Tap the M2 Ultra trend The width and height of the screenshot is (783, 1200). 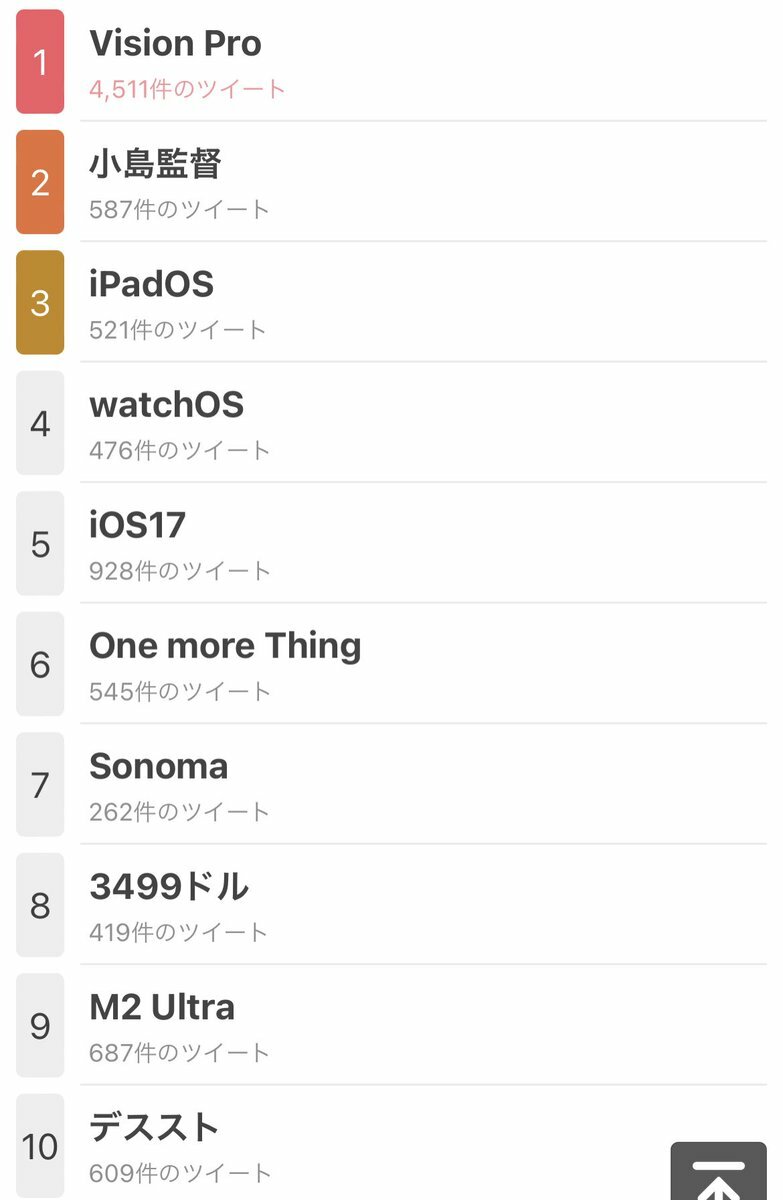(x=162, y=1007)
